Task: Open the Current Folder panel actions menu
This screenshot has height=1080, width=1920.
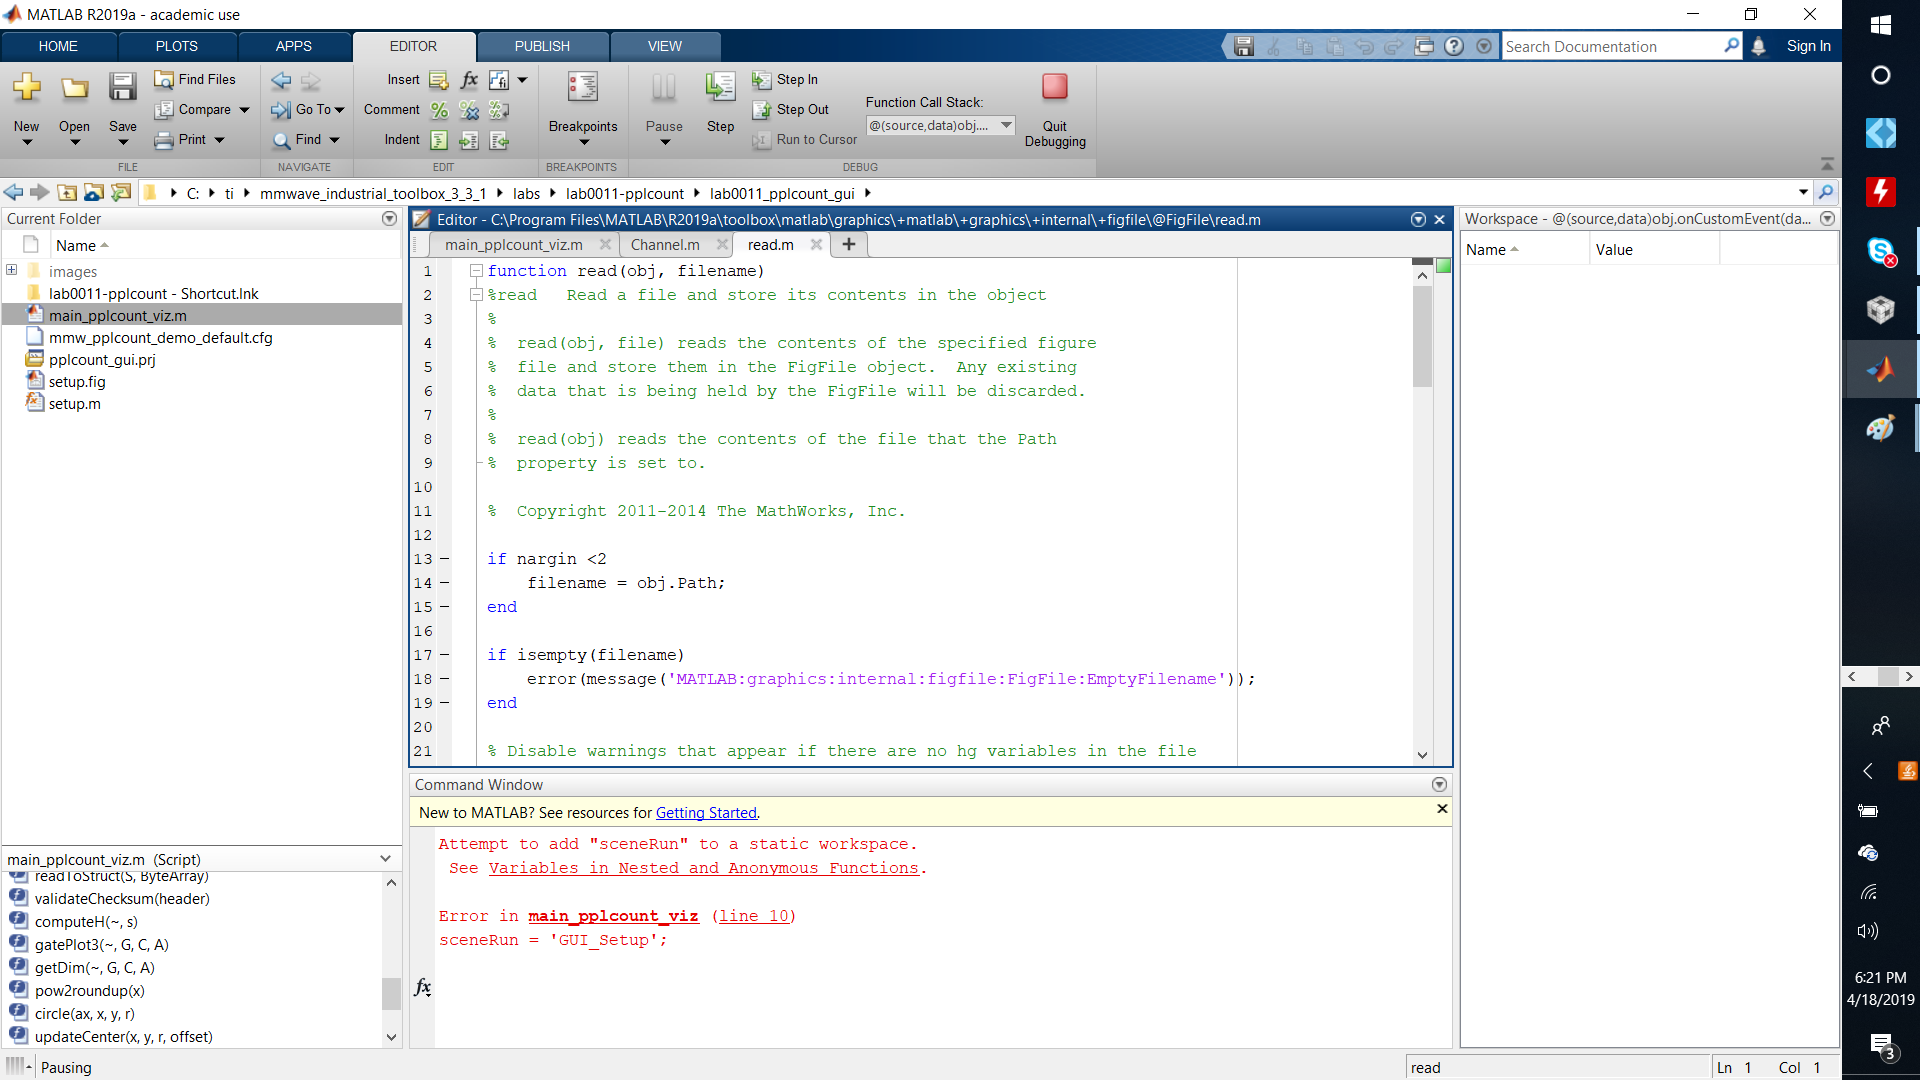Action: pos(389,218)
